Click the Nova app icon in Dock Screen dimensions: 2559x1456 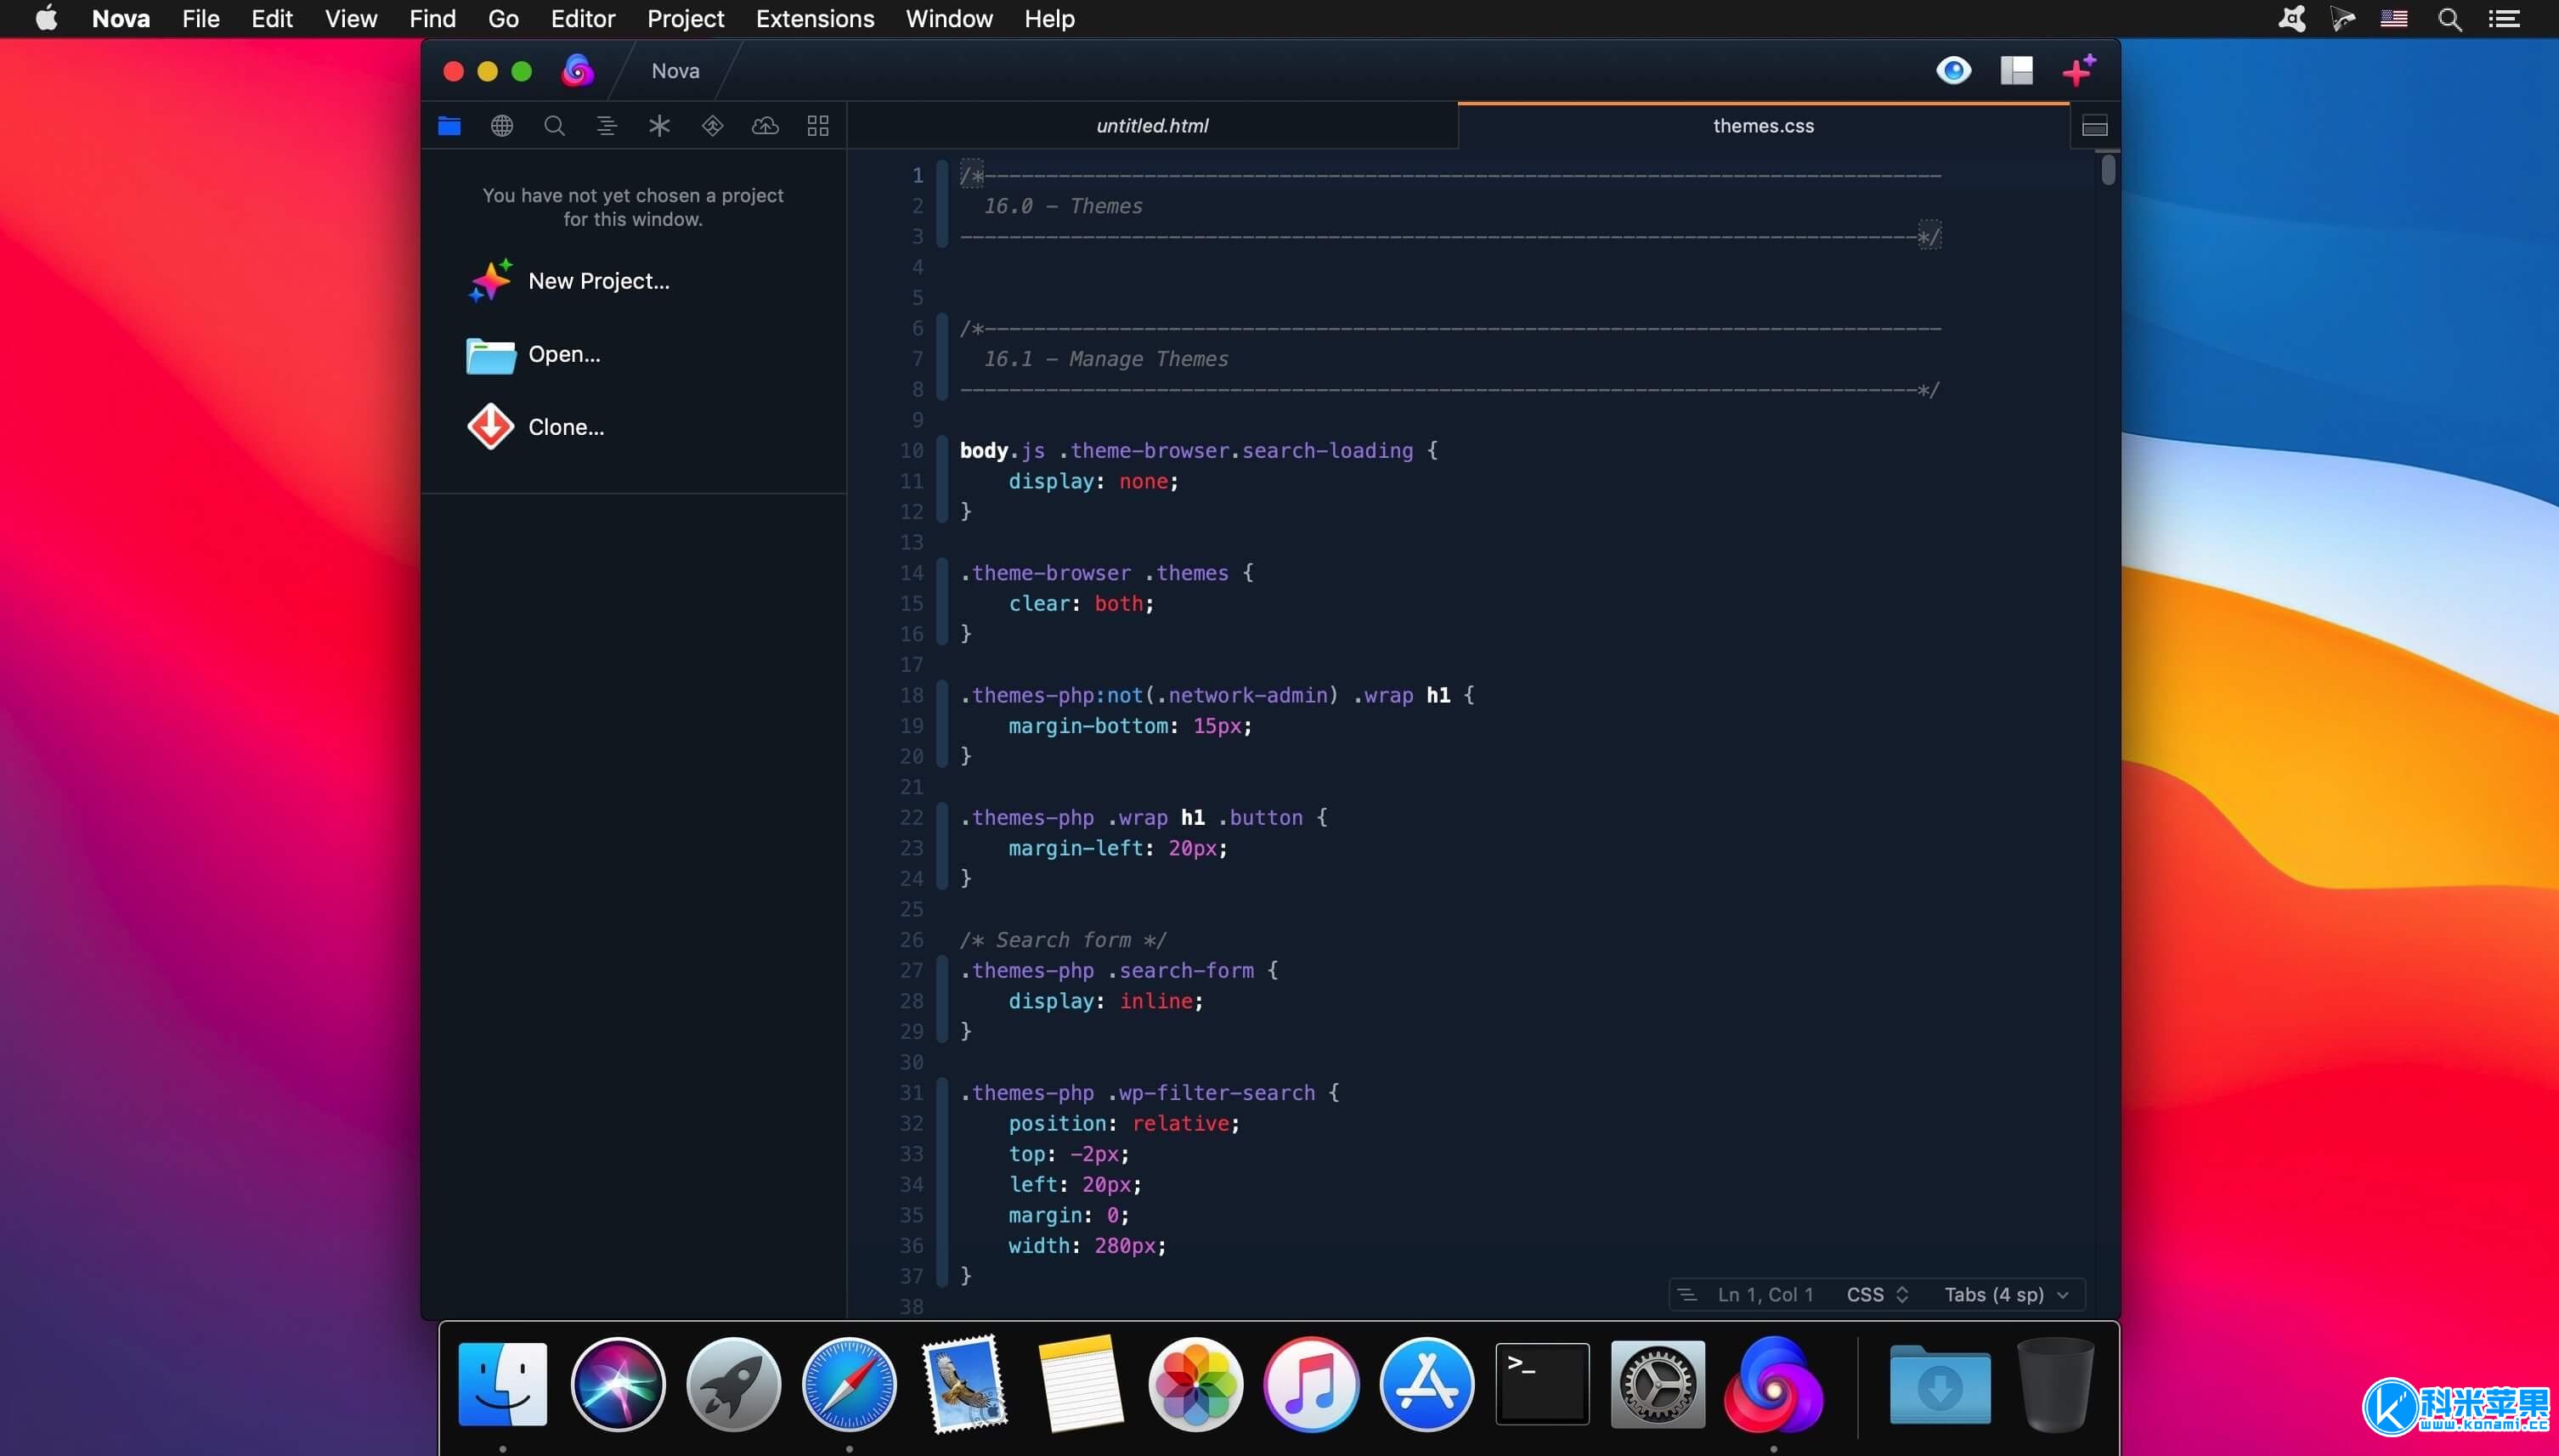(x=1773, y=1384)
